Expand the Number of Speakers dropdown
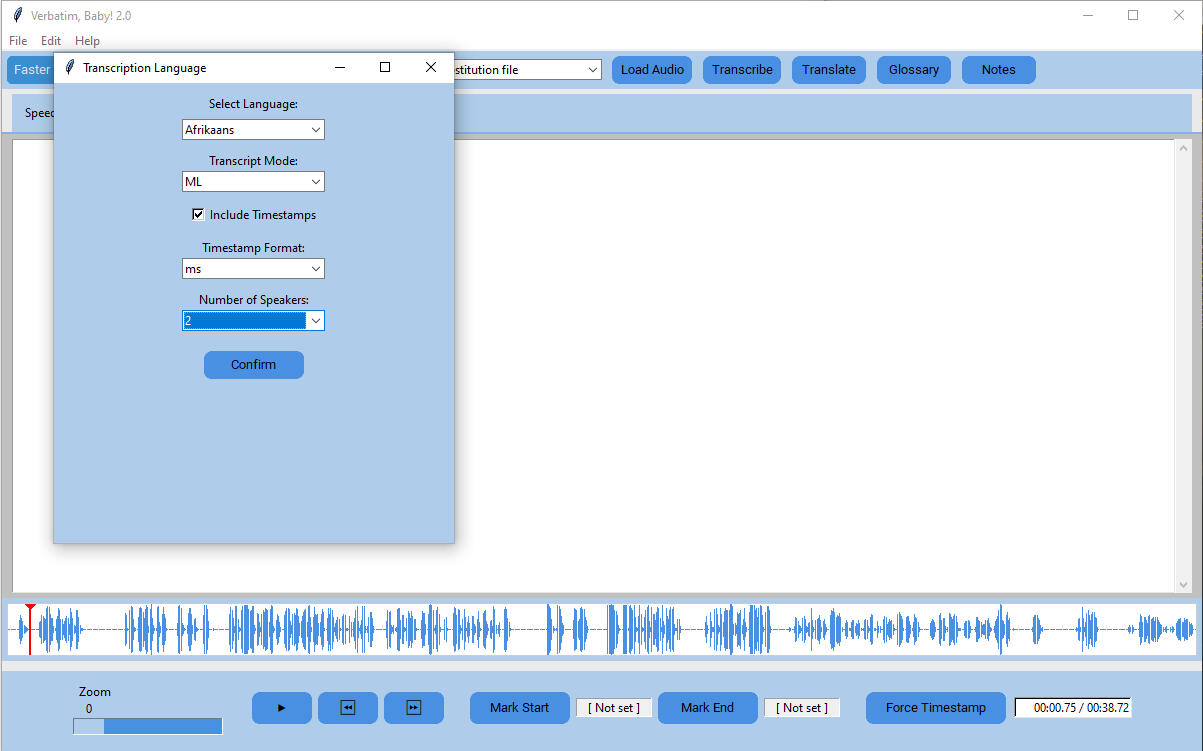The image size is (1203, 751). [x=316, y=321]
